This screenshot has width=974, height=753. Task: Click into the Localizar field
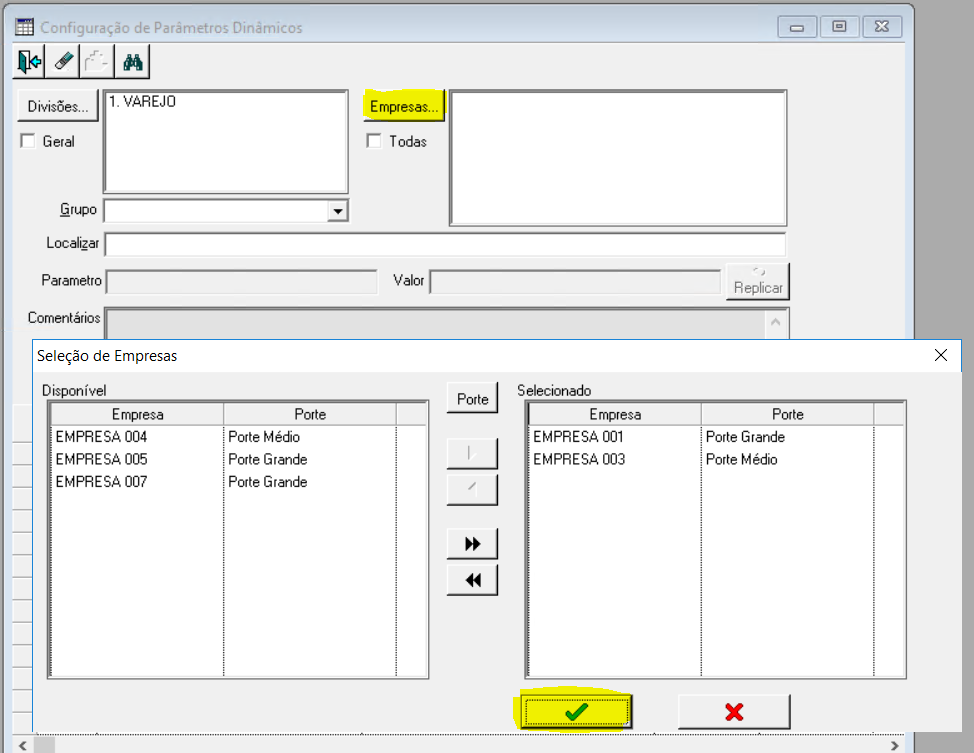point(445,244)
